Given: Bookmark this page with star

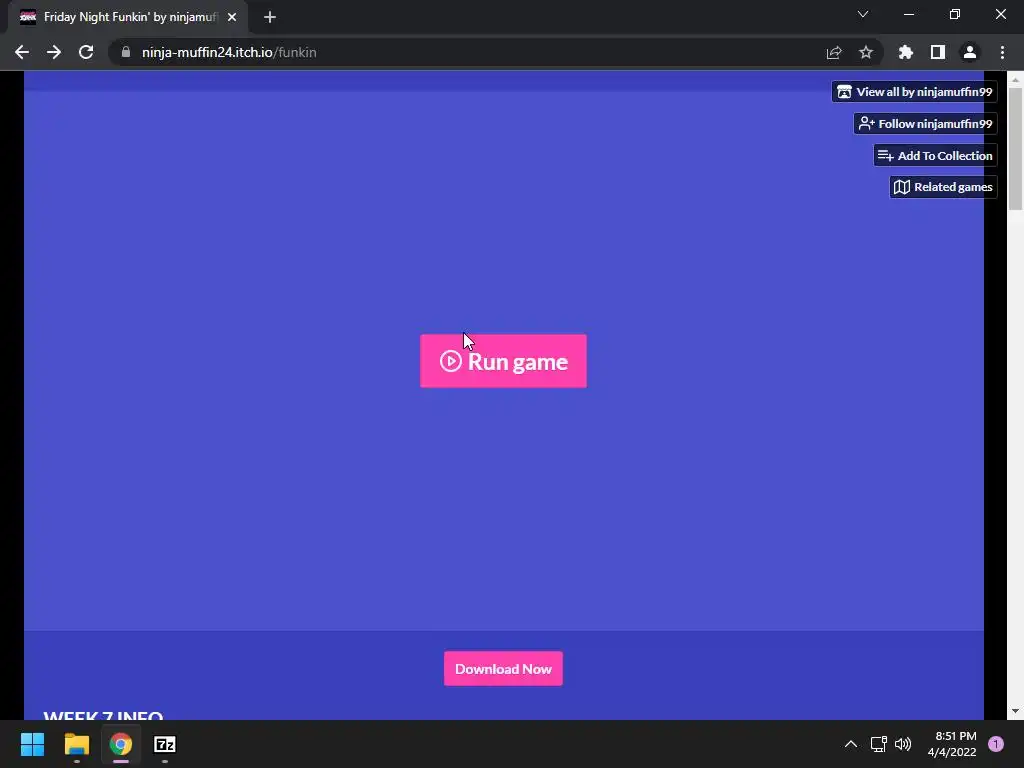Looking at the screenshot, I should click(x=866, y=52).
